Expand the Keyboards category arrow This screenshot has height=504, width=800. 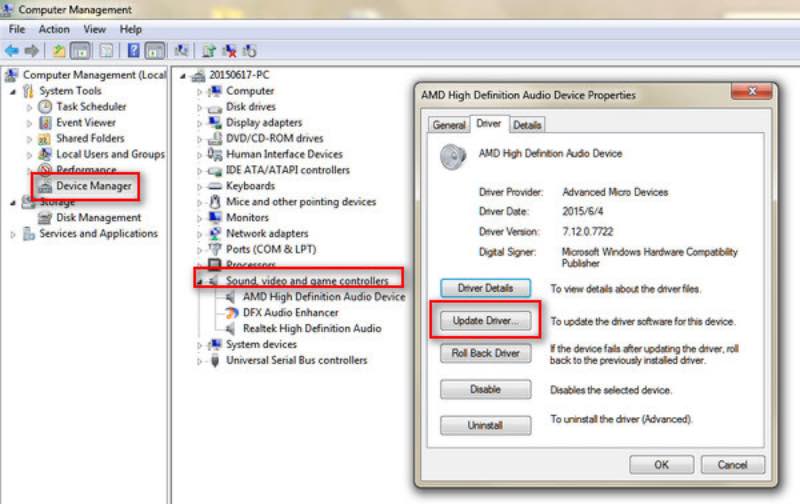click(199, 187)
